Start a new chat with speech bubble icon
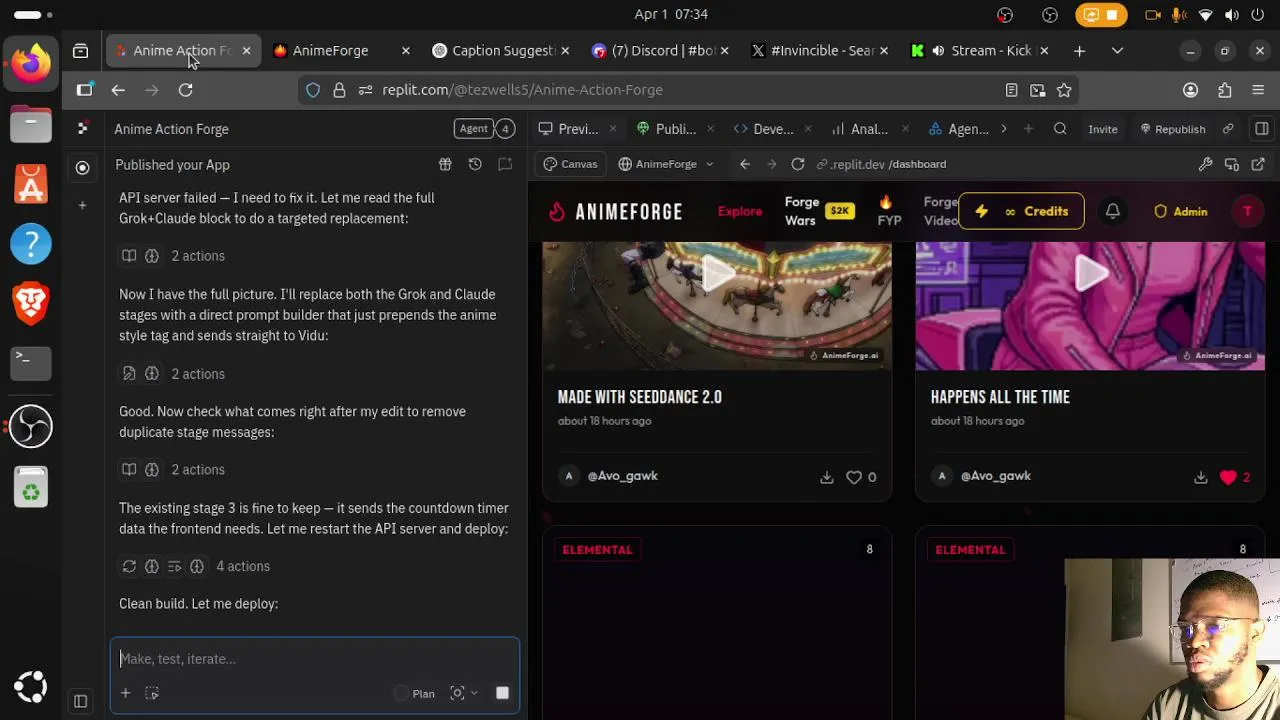The image size is (1280, 720). (x=505, y=164)
